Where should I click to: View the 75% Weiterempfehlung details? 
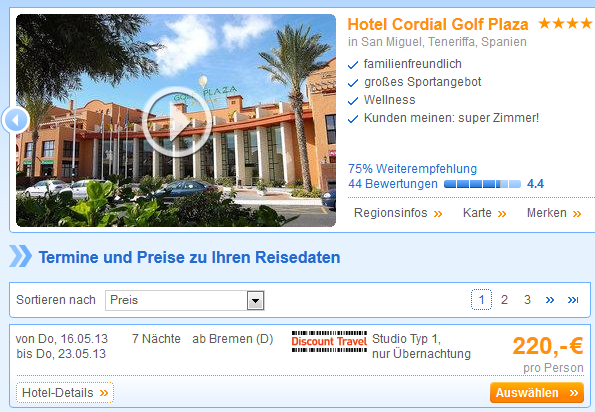tap(412, 168)
